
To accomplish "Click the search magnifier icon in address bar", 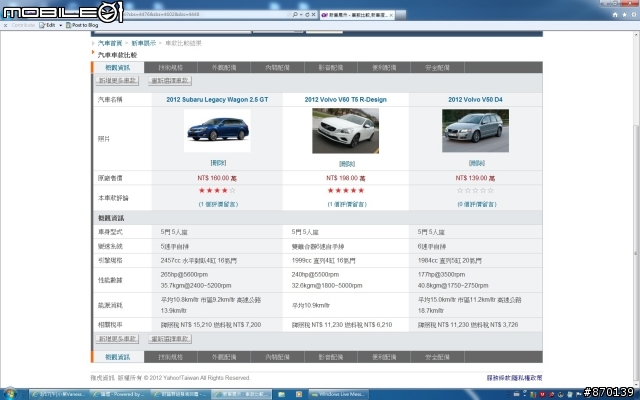I will tap(295, 15).
